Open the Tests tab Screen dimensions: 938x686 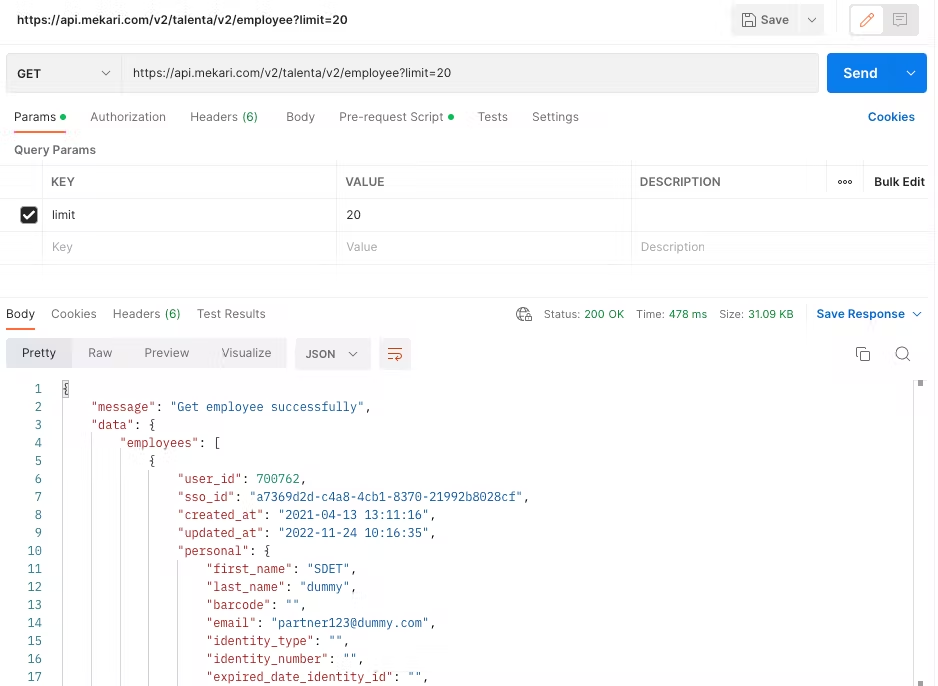click(492, 117)
